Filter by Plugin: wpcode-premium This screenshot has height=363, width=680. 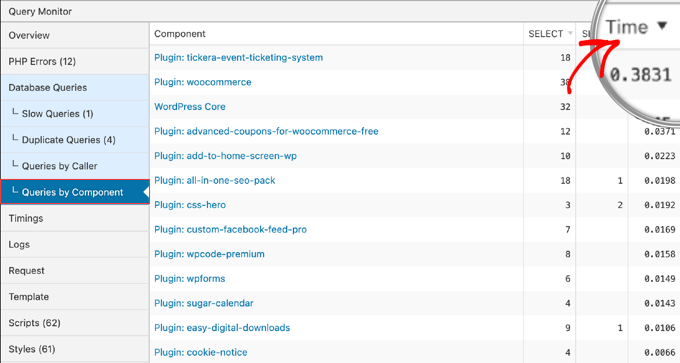coord(209,254)
